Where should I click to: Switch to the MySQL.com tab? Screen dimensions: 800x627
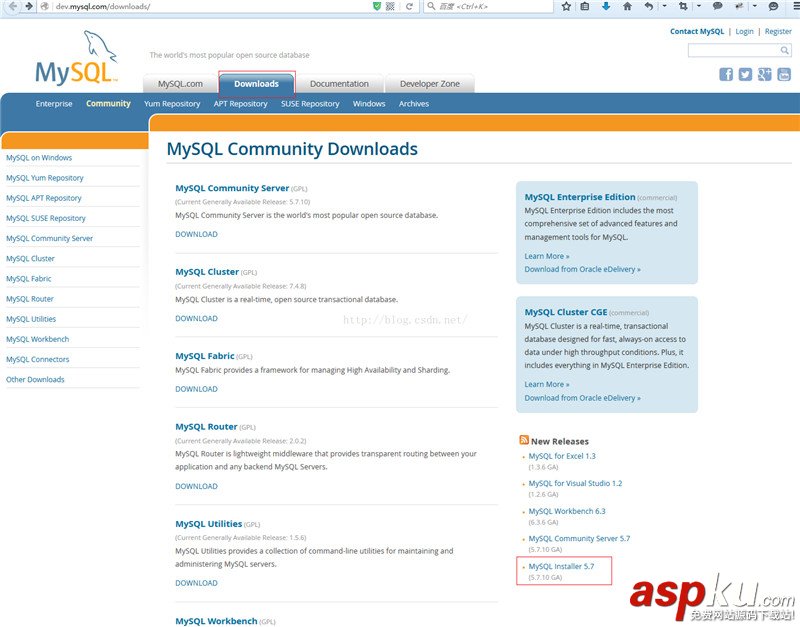pyautogui.click(x=180, y=84)
